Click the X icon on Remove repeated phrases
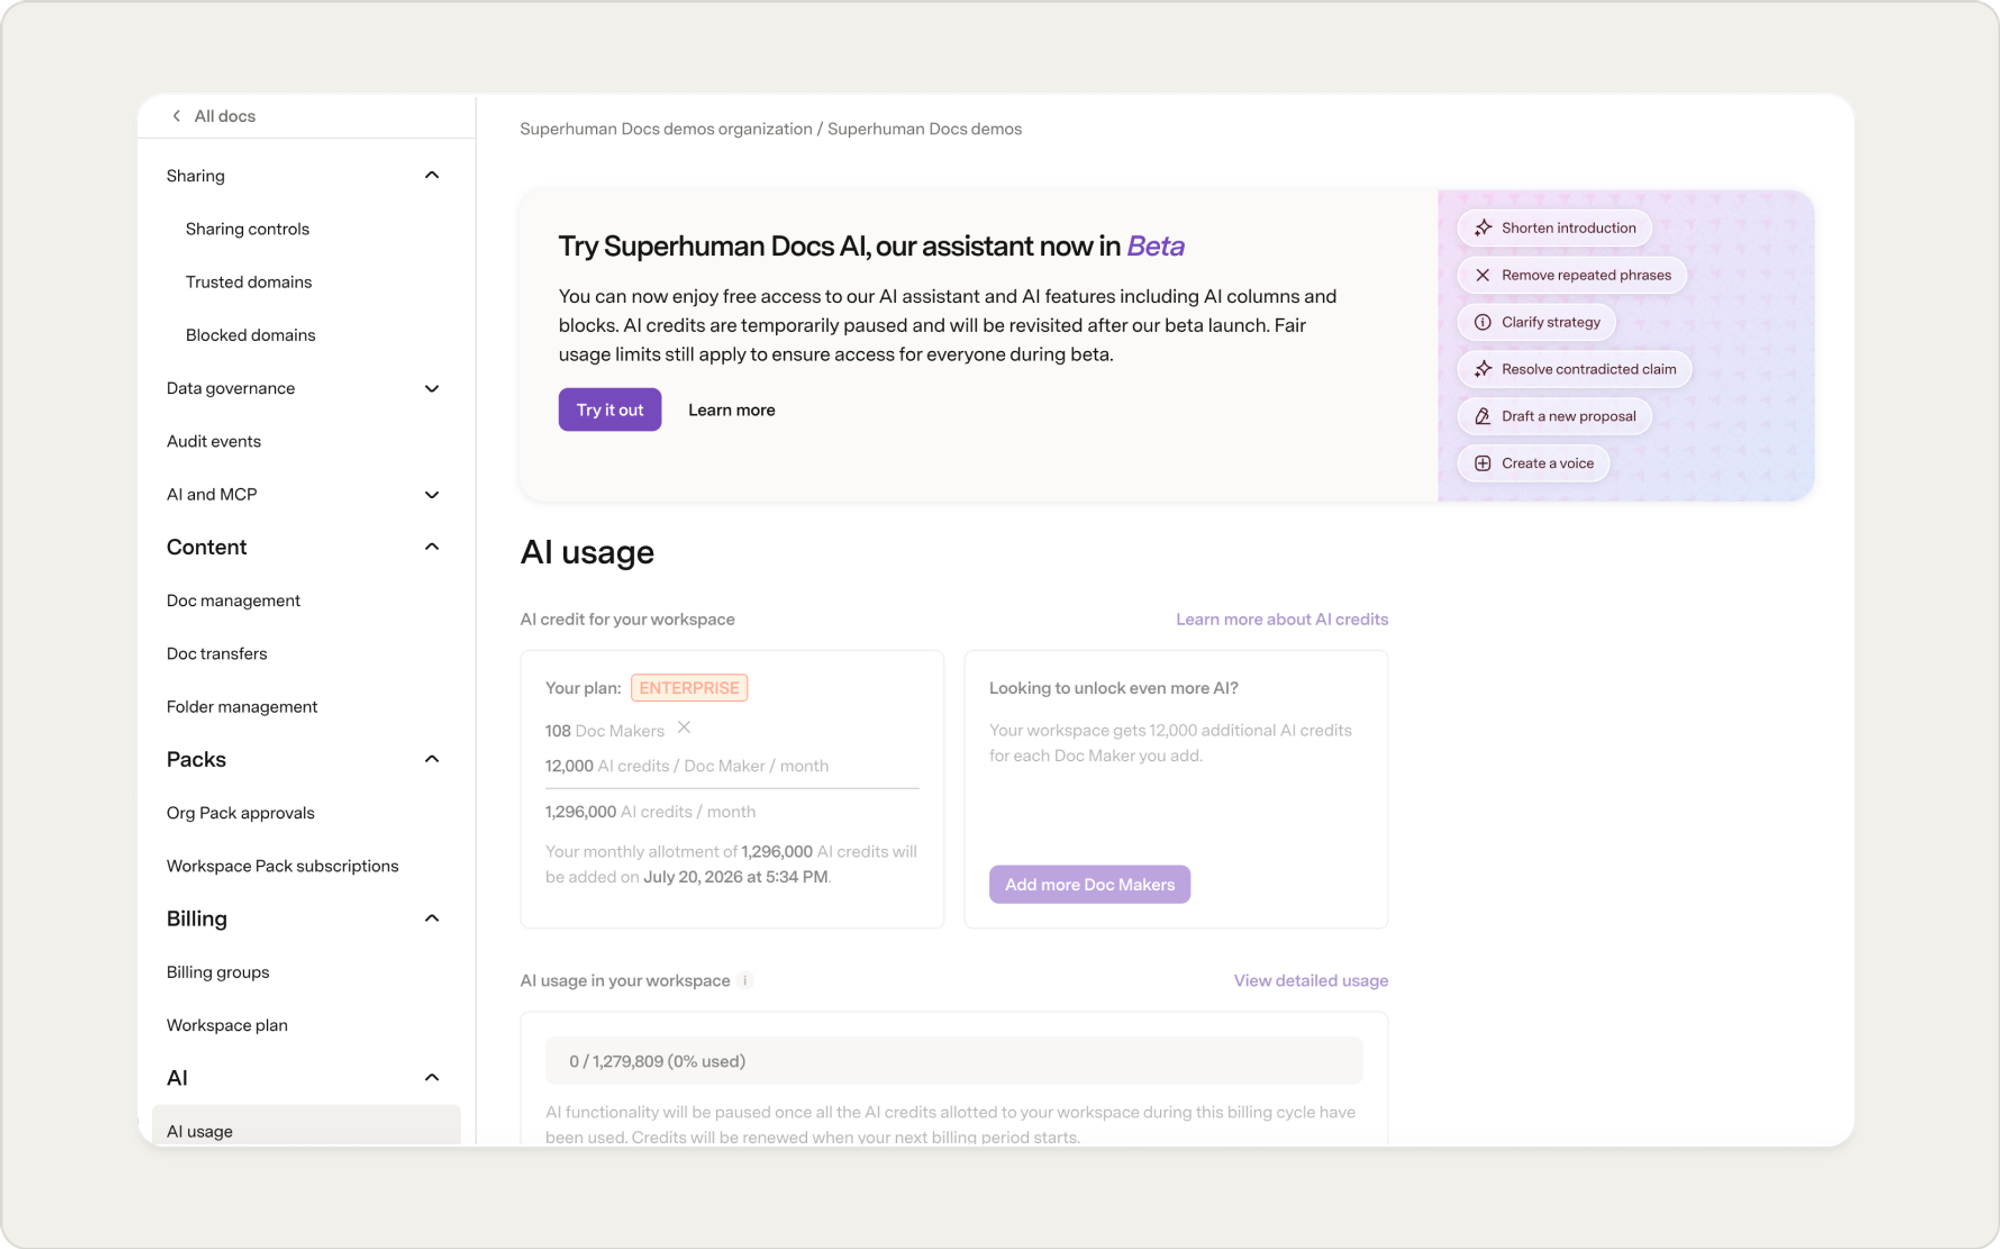The height and width of the screenshot is (1249, 2000). [x=1483, y=275]
